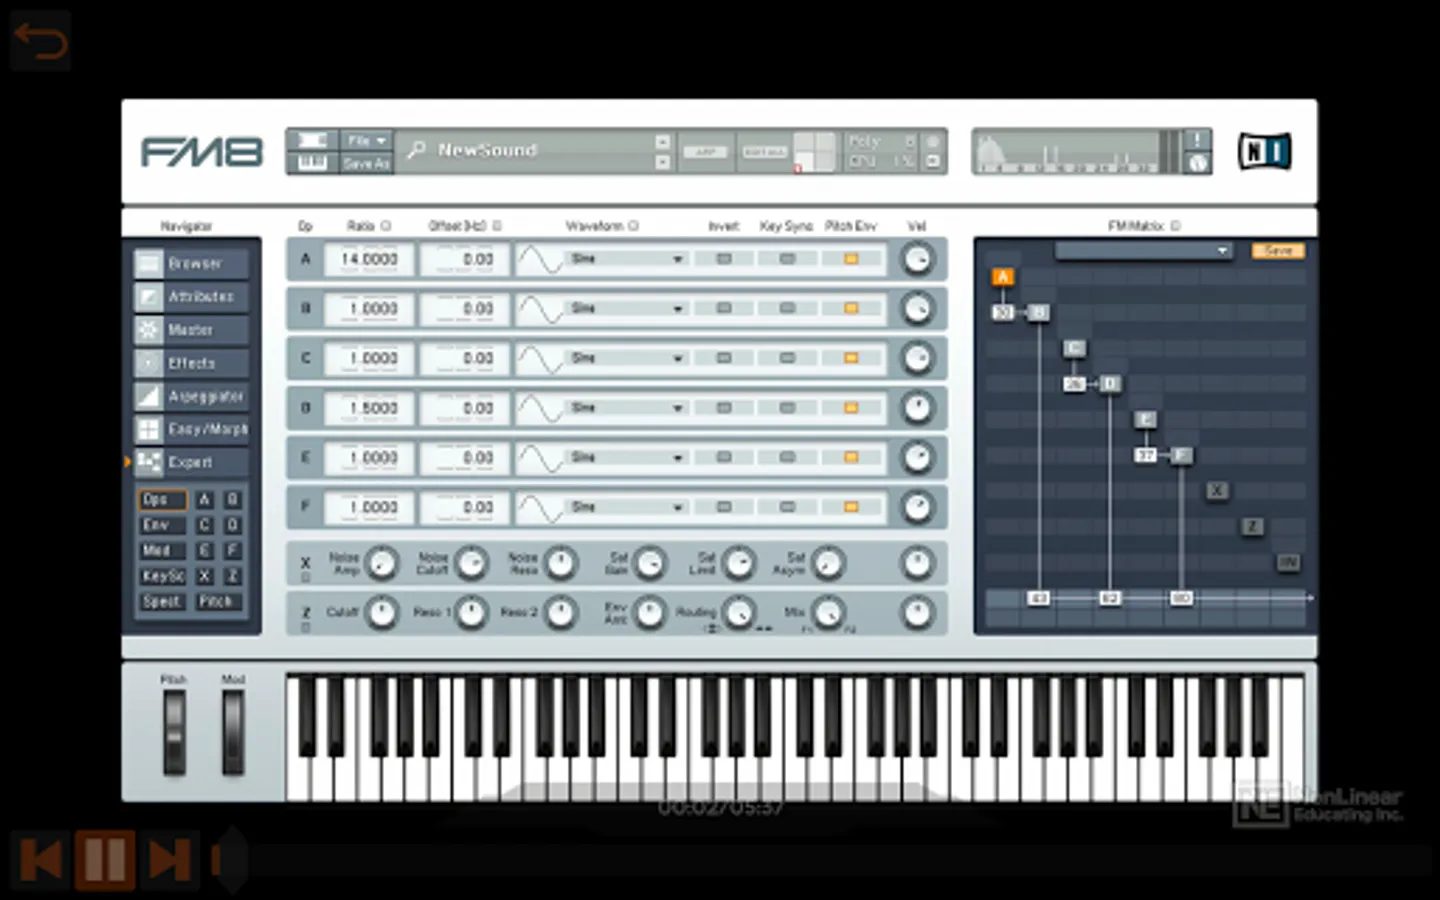Screen dimensions: 1440x900
Task: Click the Pitch wheel
Action: [174, 734]
